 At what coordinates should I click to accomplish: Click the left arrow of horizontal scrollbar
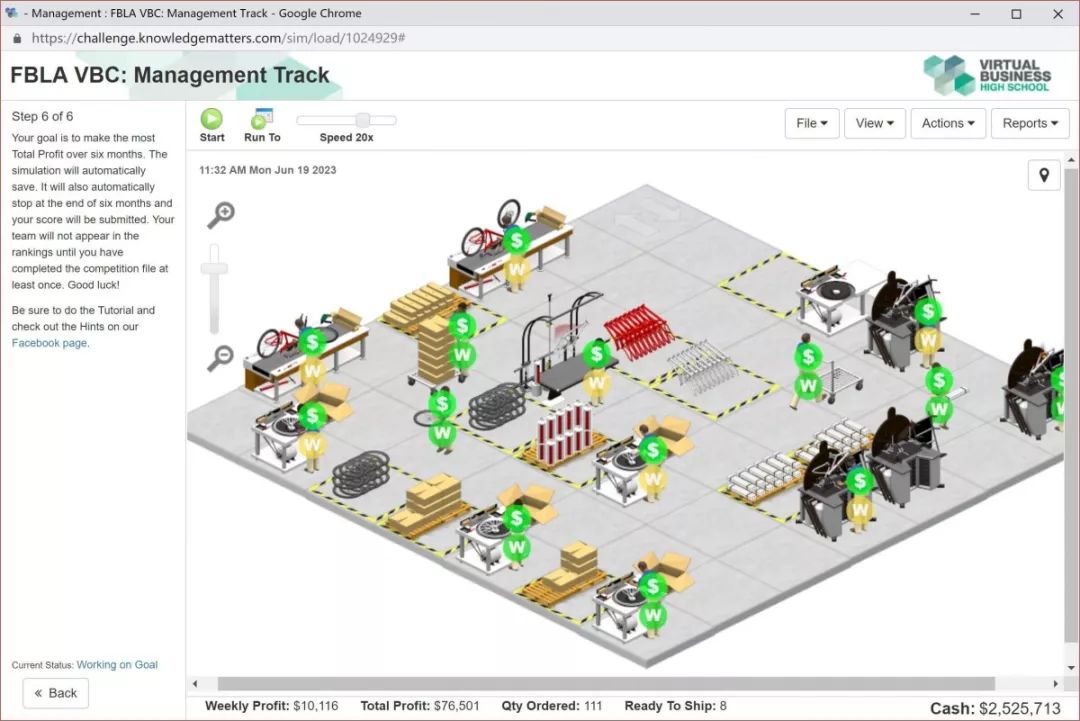pyautogui.click(x=195, y=684)
